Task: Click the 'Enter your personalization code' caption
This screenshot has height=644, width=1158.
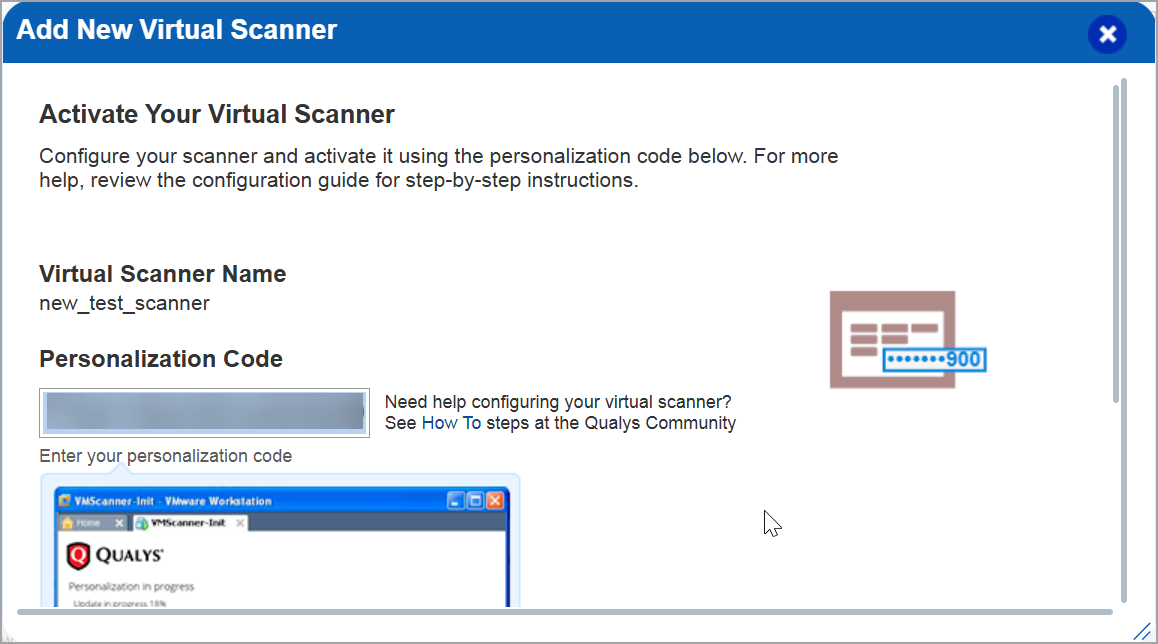Action: pyautogui.click(x=165, y=456)
